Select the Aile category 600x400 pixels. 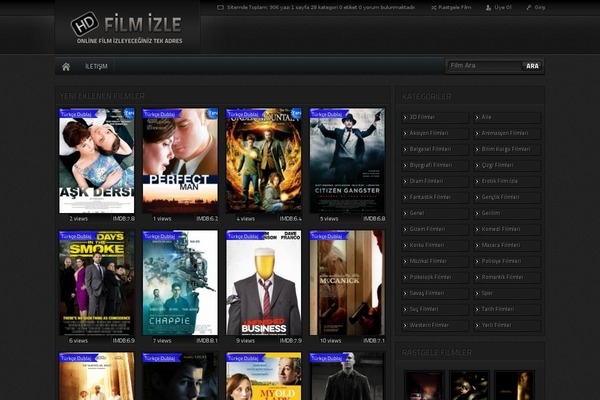pos(507,118)
